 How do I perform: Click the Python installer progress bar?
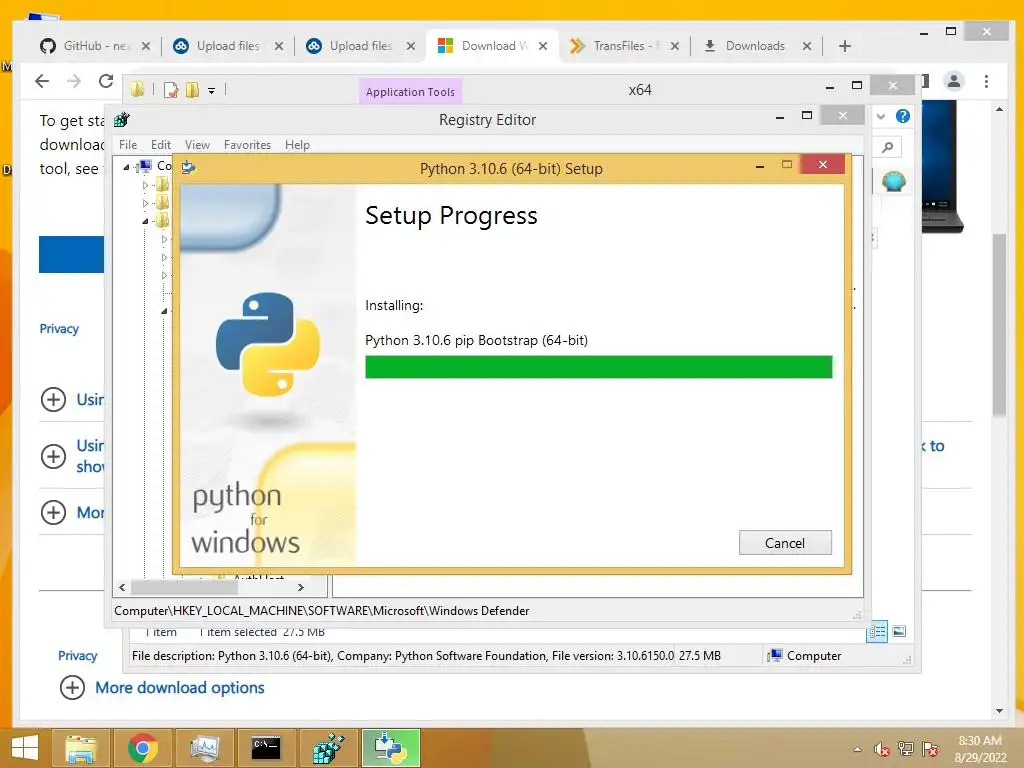pyautogui.click(x=598, y=367)
